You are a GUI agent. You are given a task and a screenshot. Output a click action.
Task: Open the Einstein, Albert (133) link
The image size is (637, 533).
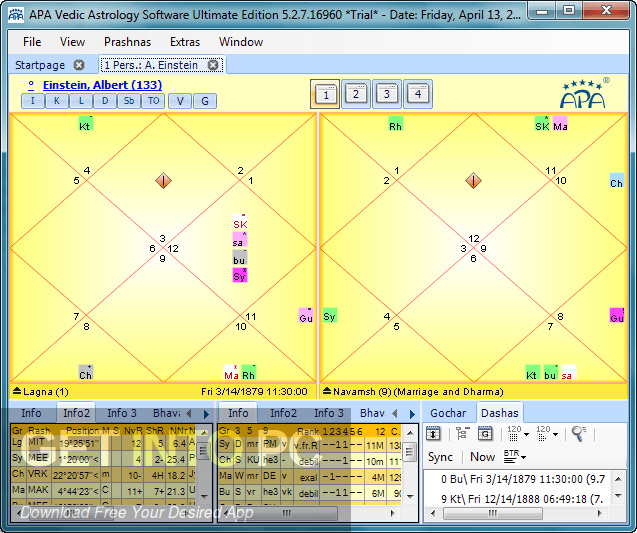click(x=102, y=85)
